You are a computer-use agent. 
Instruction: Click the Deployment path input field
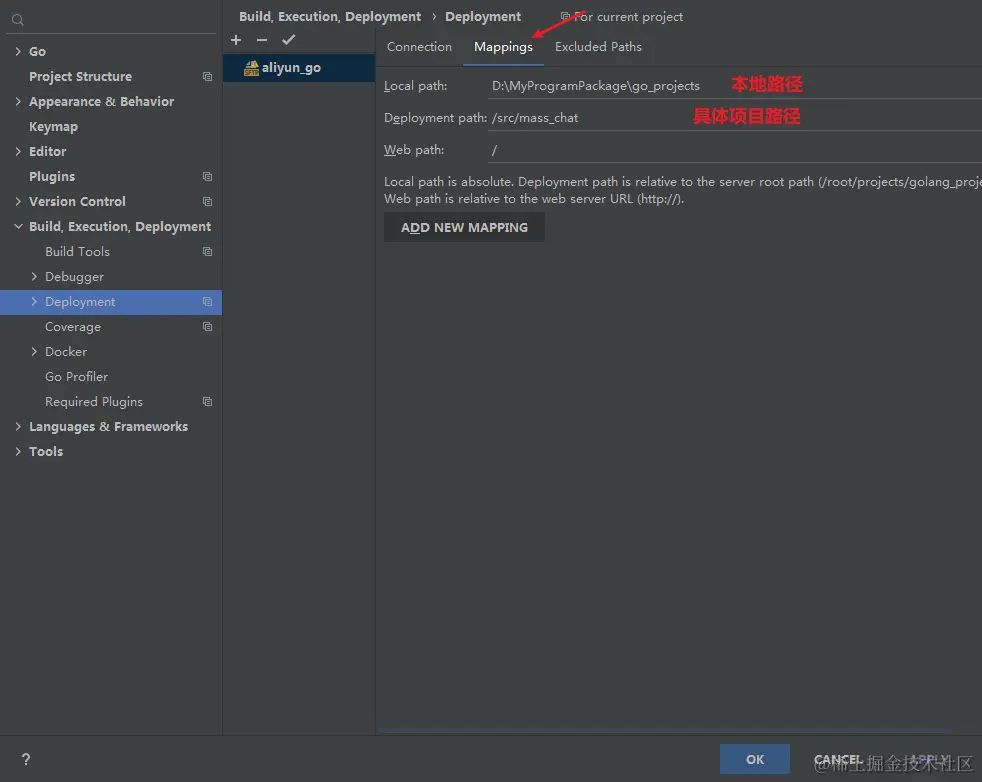(x=735, y=118)
